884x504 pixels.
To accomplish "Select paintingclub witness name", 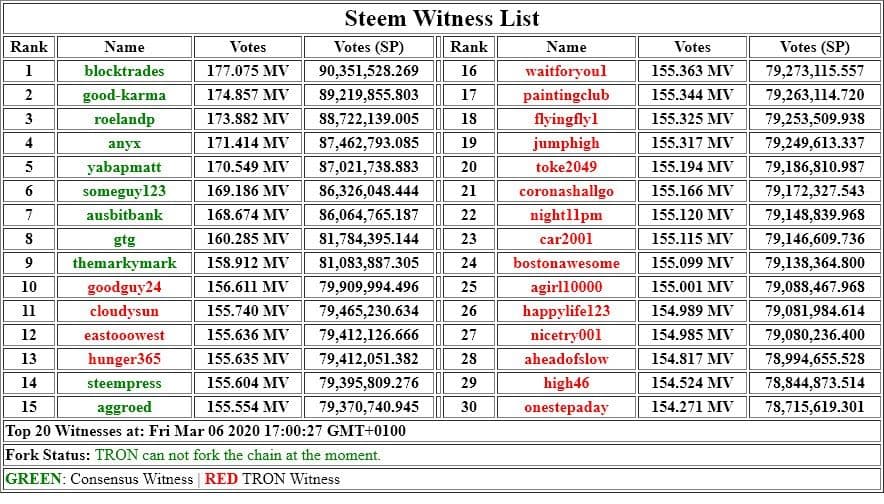I will pos(566,95).
